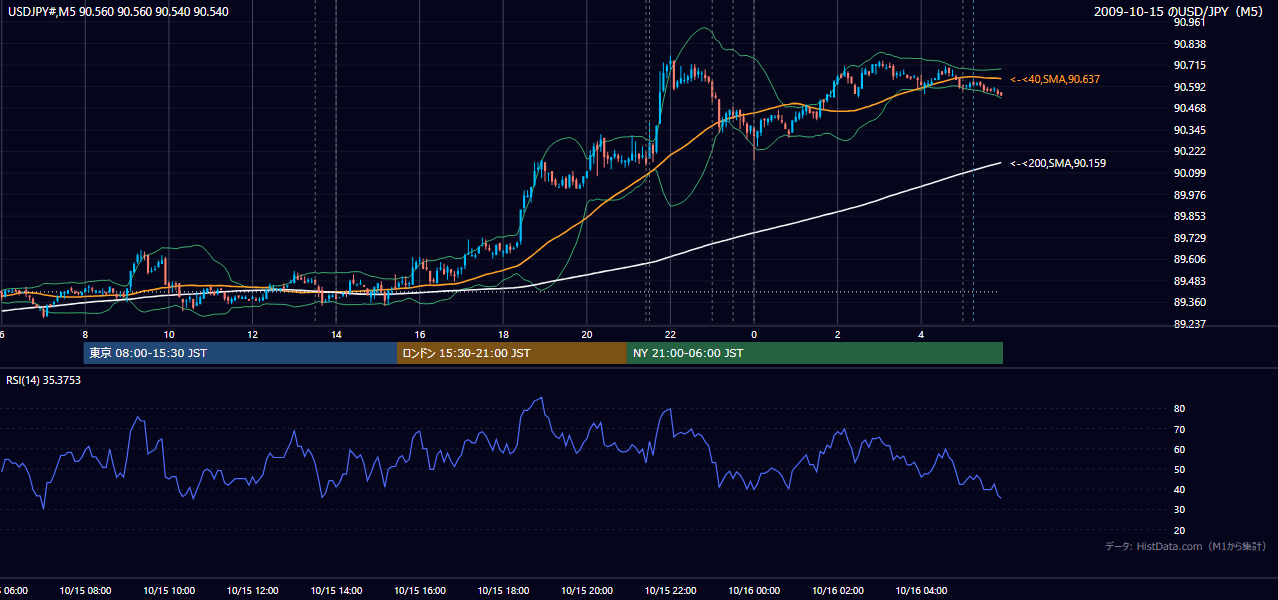
Task: Select the 10/16 04:00 bottom date label
Action: [x=922, y=590]
